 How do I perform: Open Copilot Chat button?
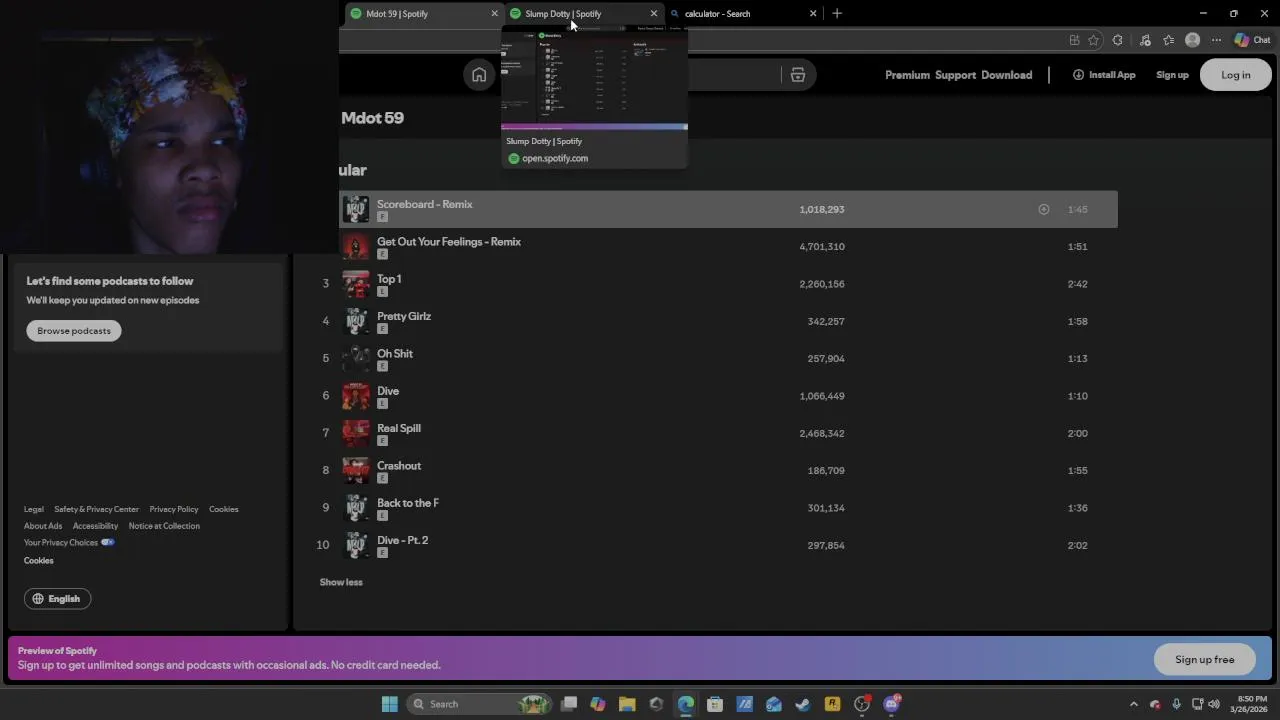pos(1252,40)
